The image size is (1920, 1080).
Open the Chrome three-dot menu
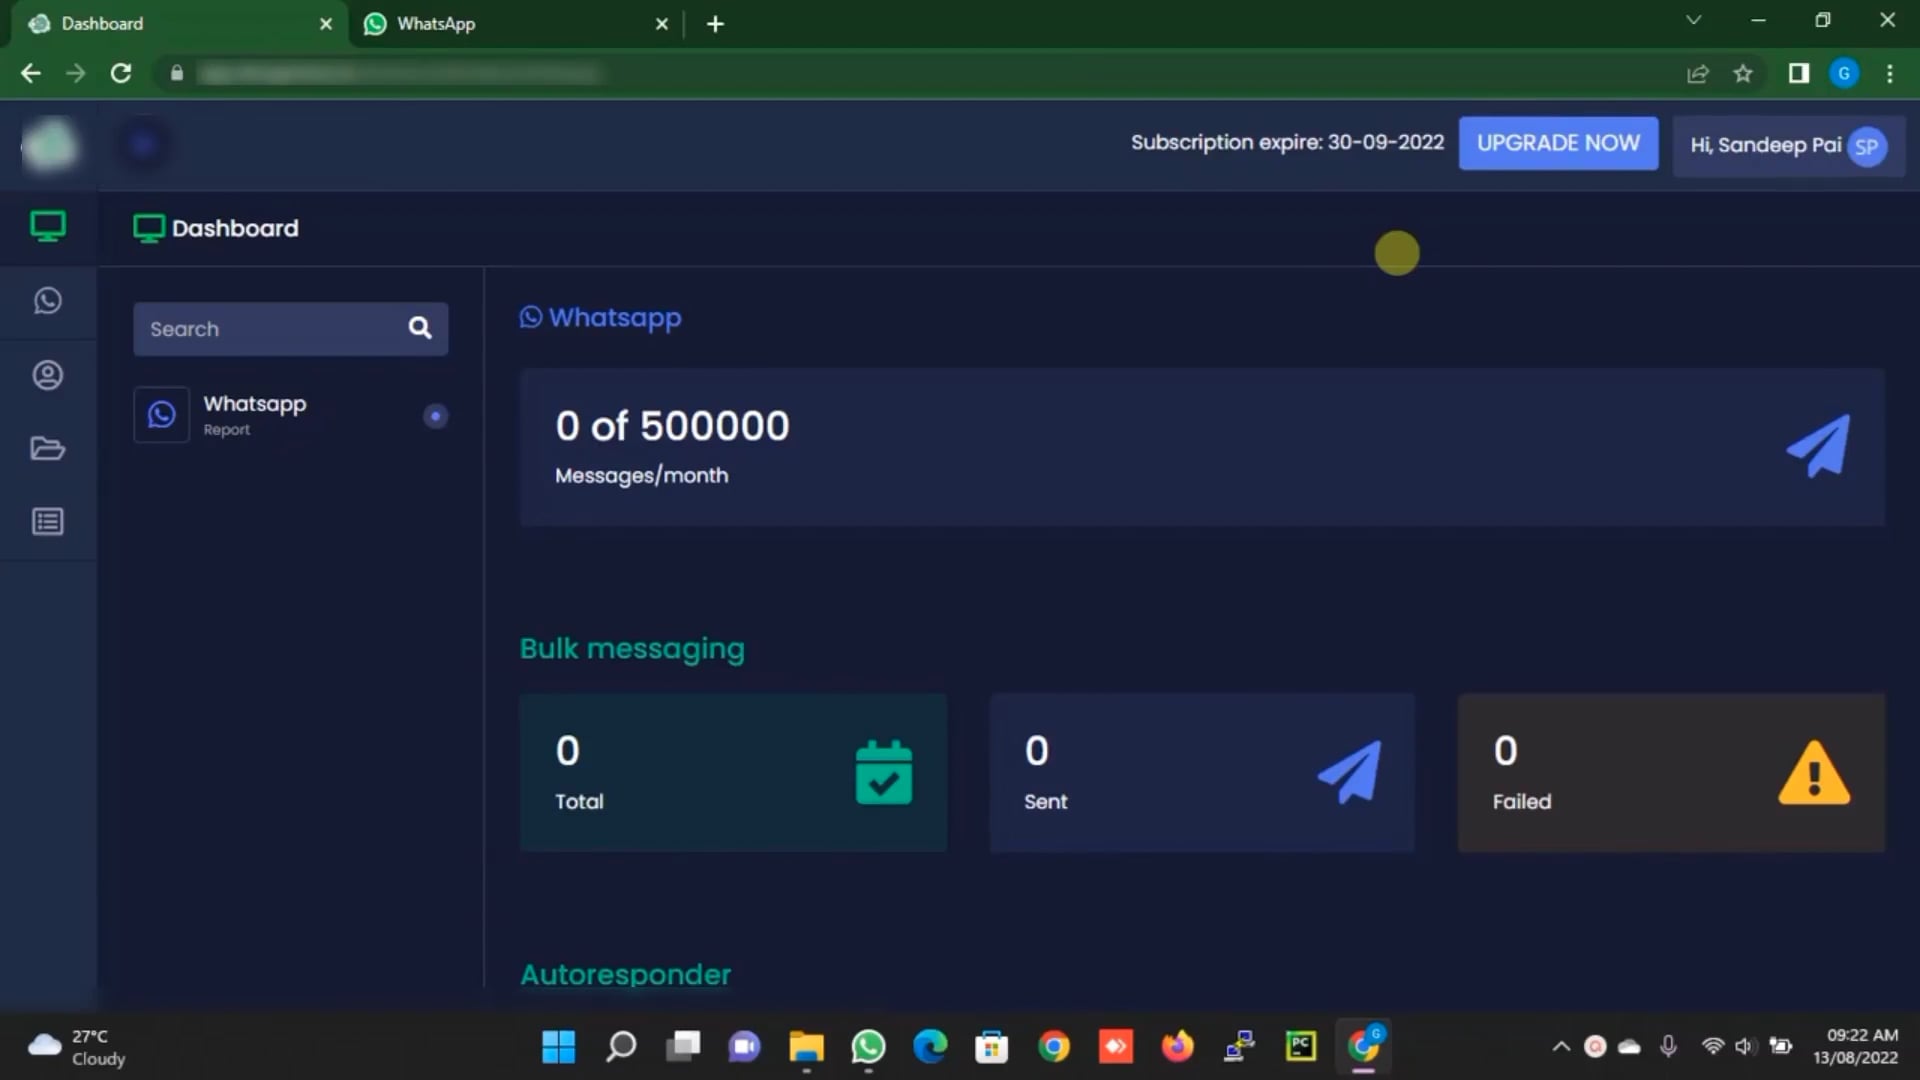tap(1889, 73)
